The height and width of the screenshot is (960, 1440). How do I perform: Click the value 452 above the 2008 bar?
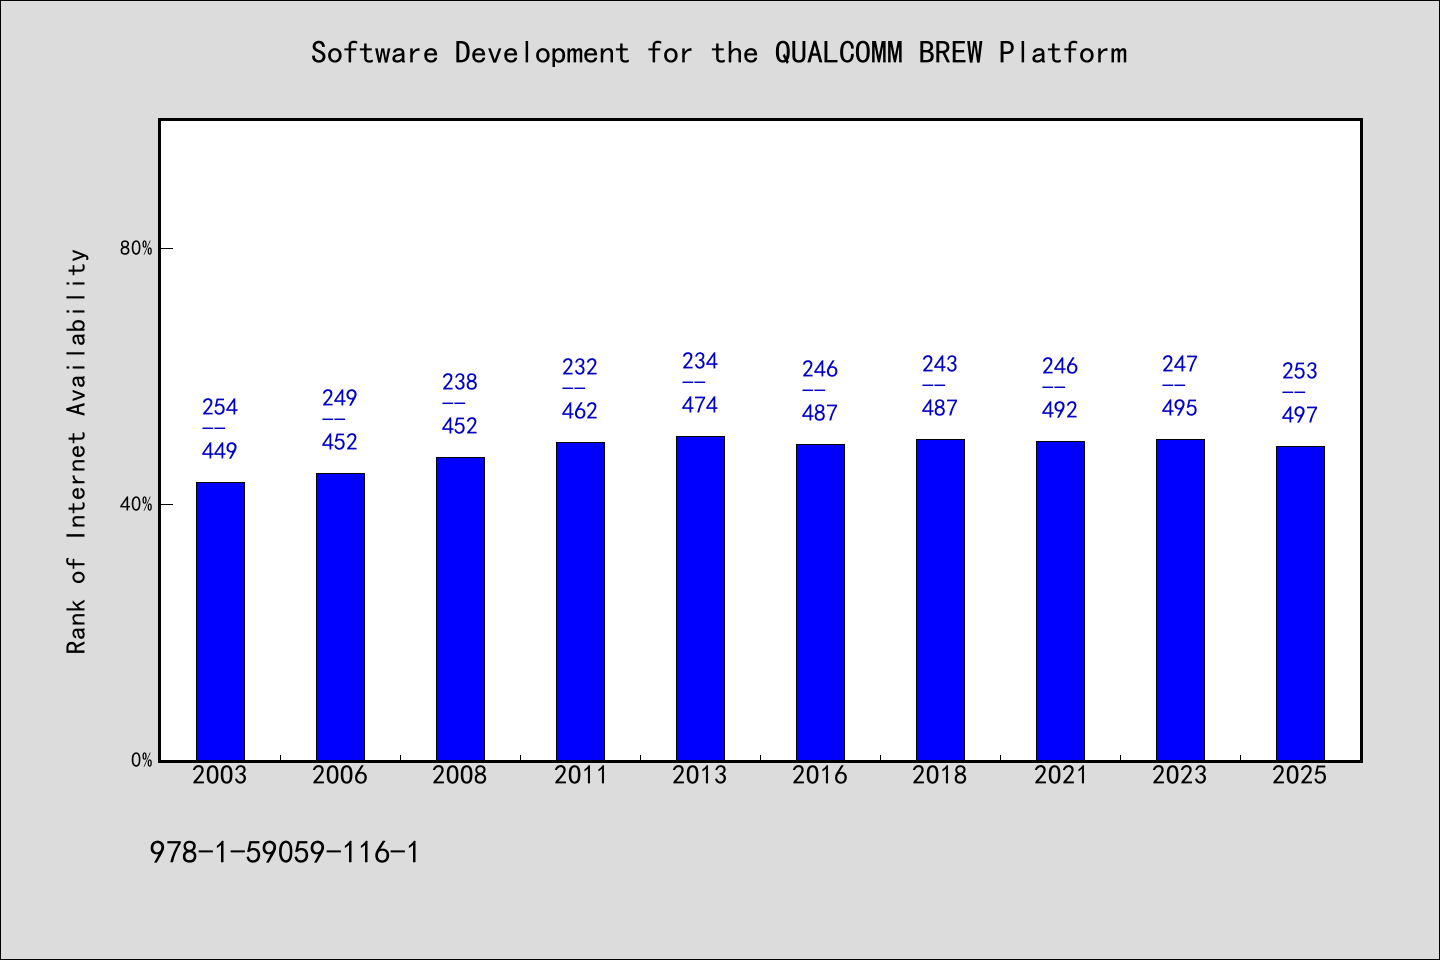(x=460, y=426)
